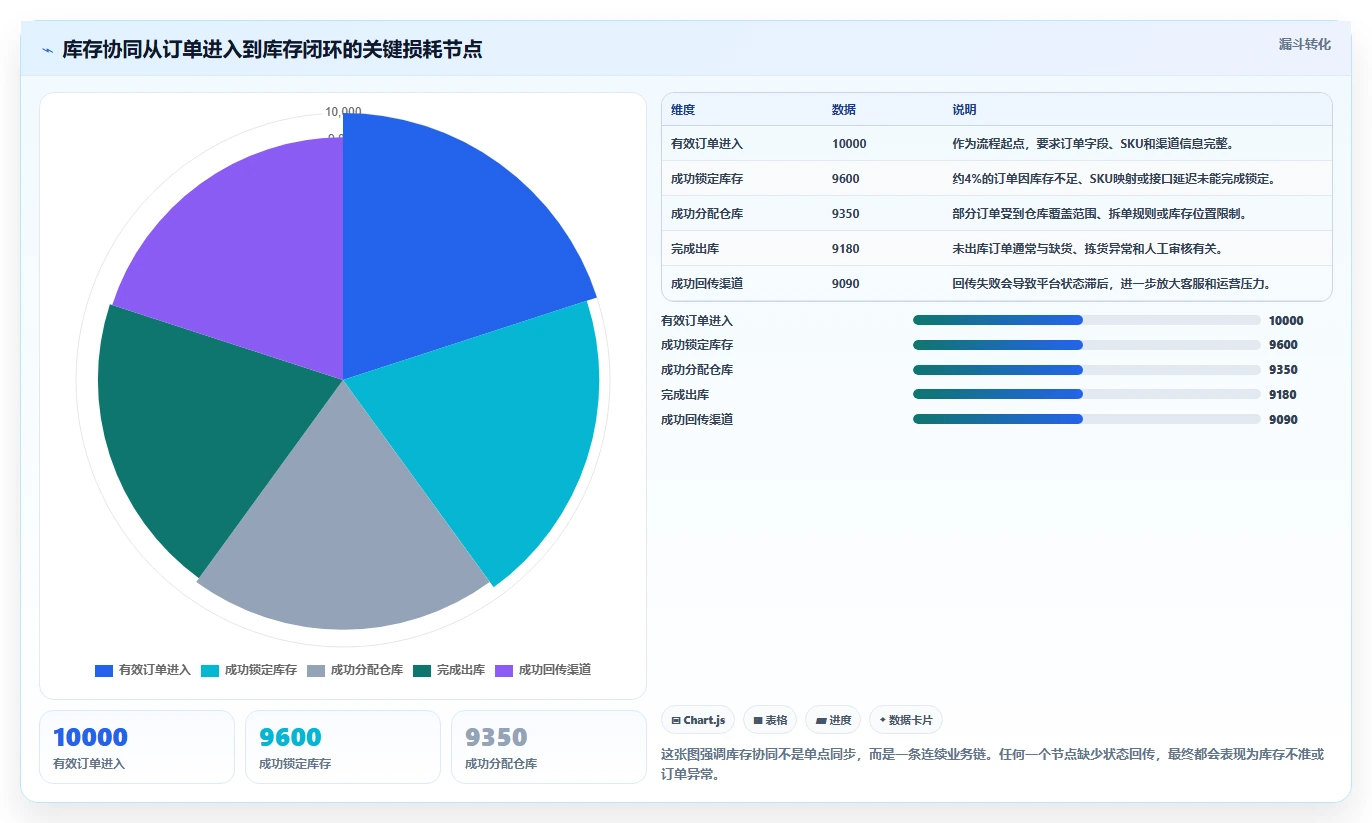Image resolution: width=1372 pixels, height=823 pixels.
Task: Toggle 成功锁定库存 legend swatch
Action: click(x=210, y=670)
